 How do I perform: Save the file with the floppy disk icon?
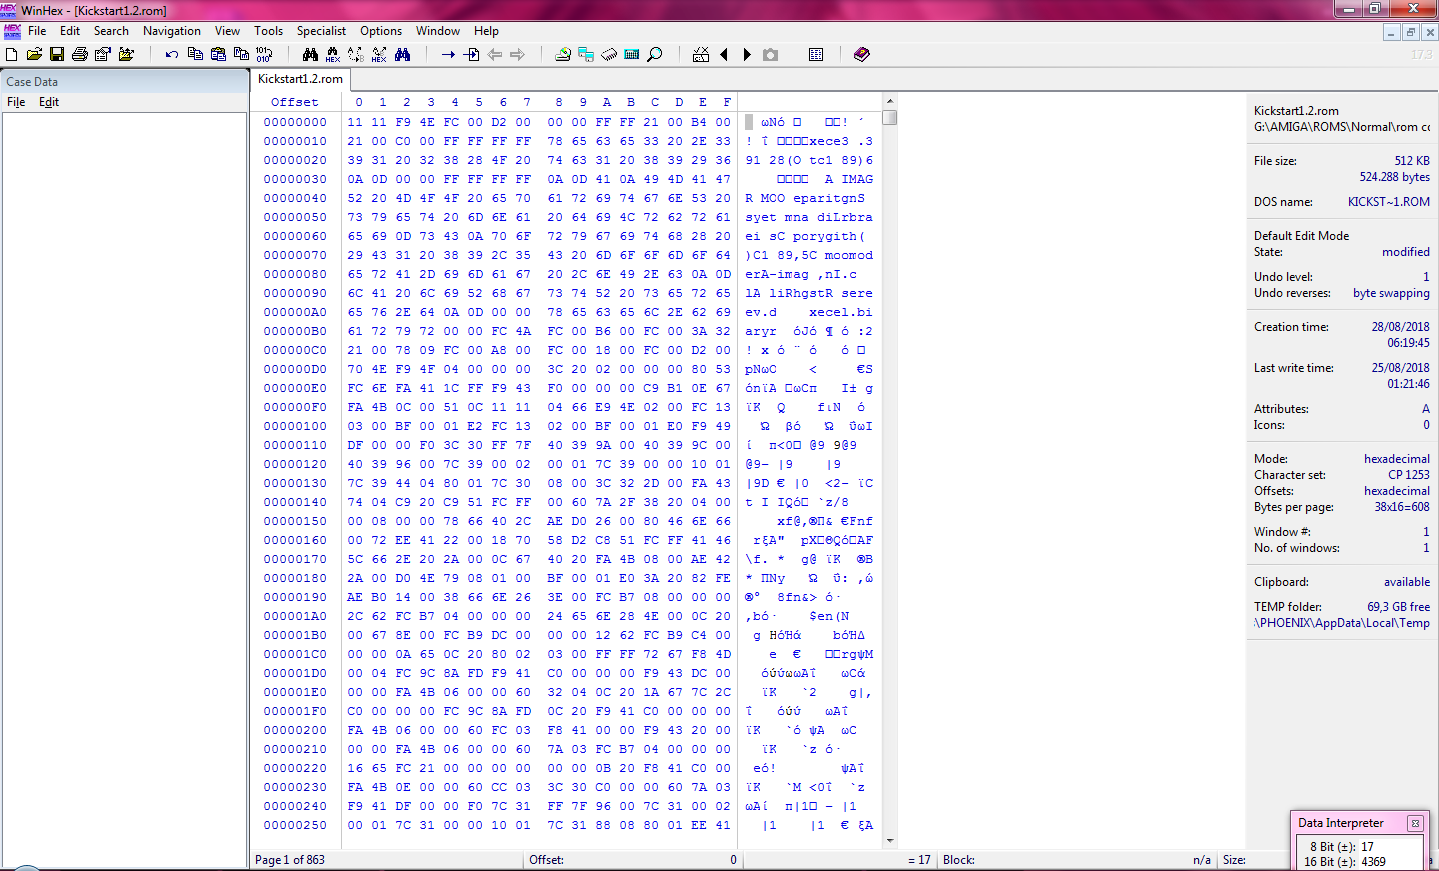(57, 54)
